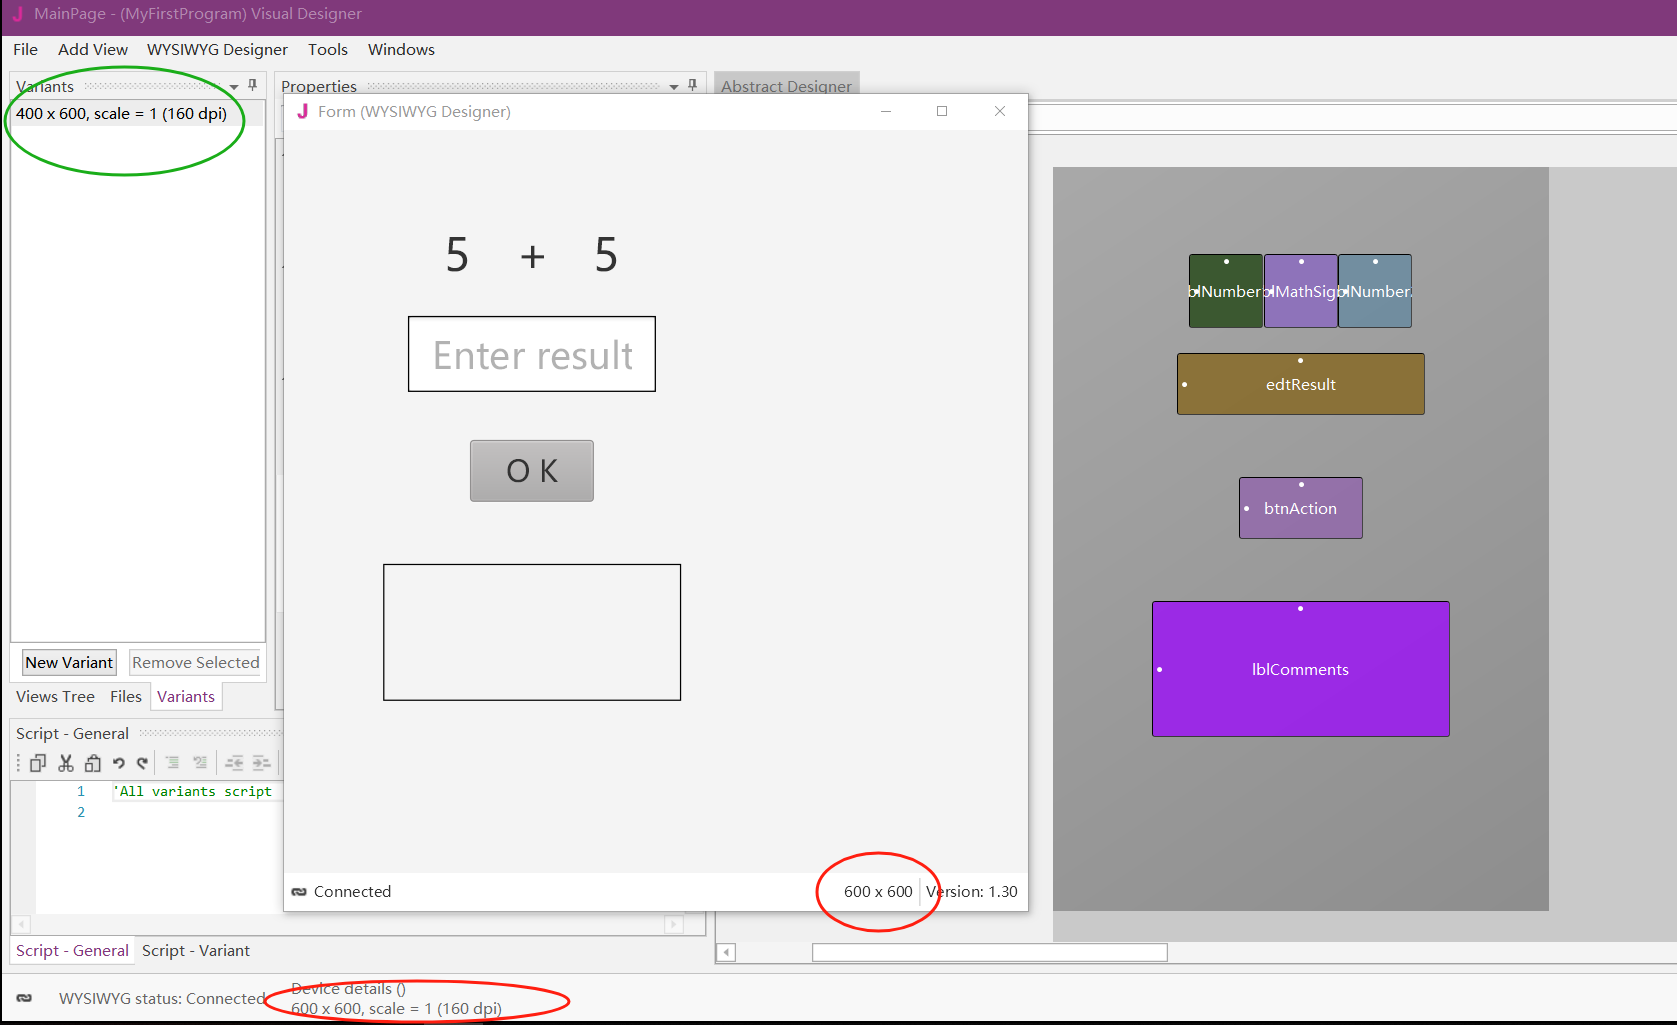The width and height of the screenshot is (1677, 1025).
Task: Click the indent arrow icon in script toolbar
Action: 261,763
